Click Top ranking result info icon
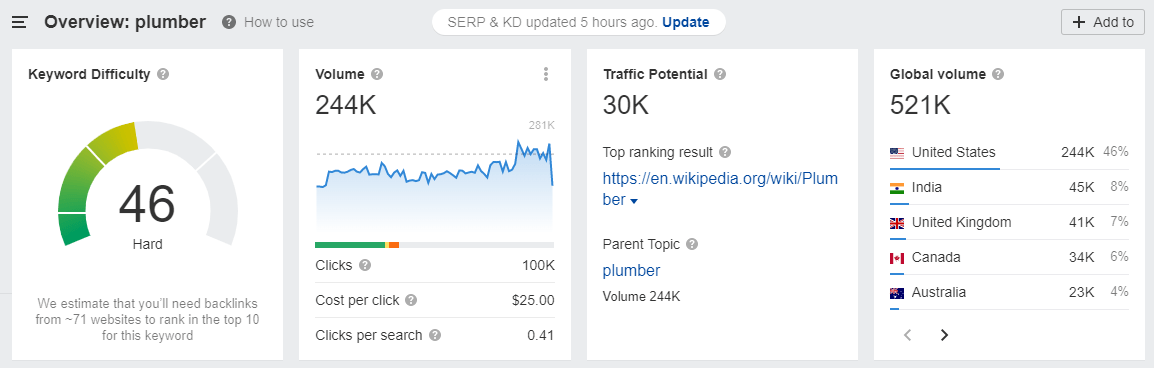The height and width of the screenshot is (368, 1154). click(x=725, y=153)
